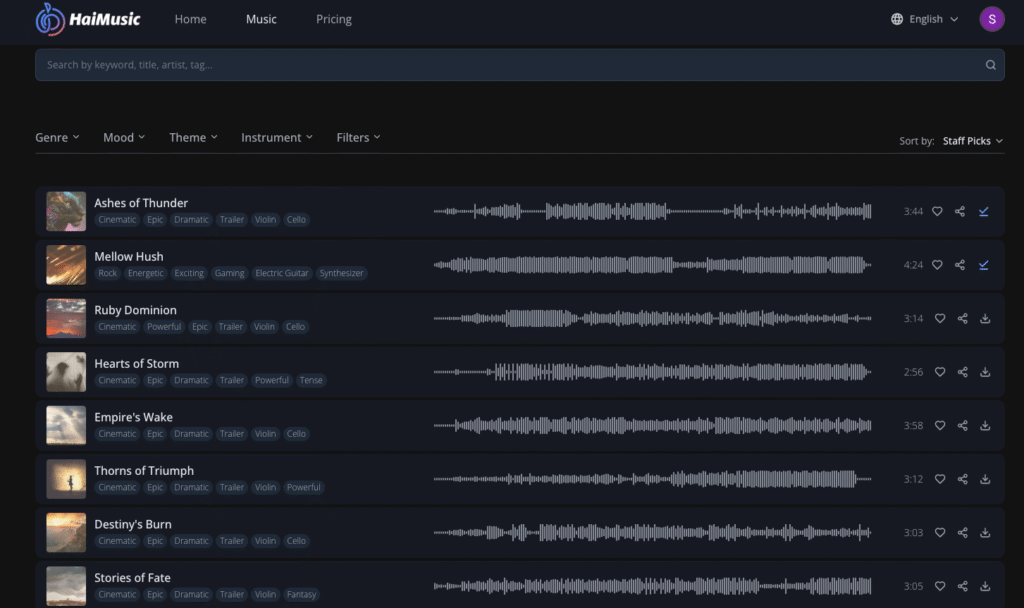This screenshot has height=608, width=1024.
Task: Seek within Mellow Hush waveform
Action: (652, 264)
